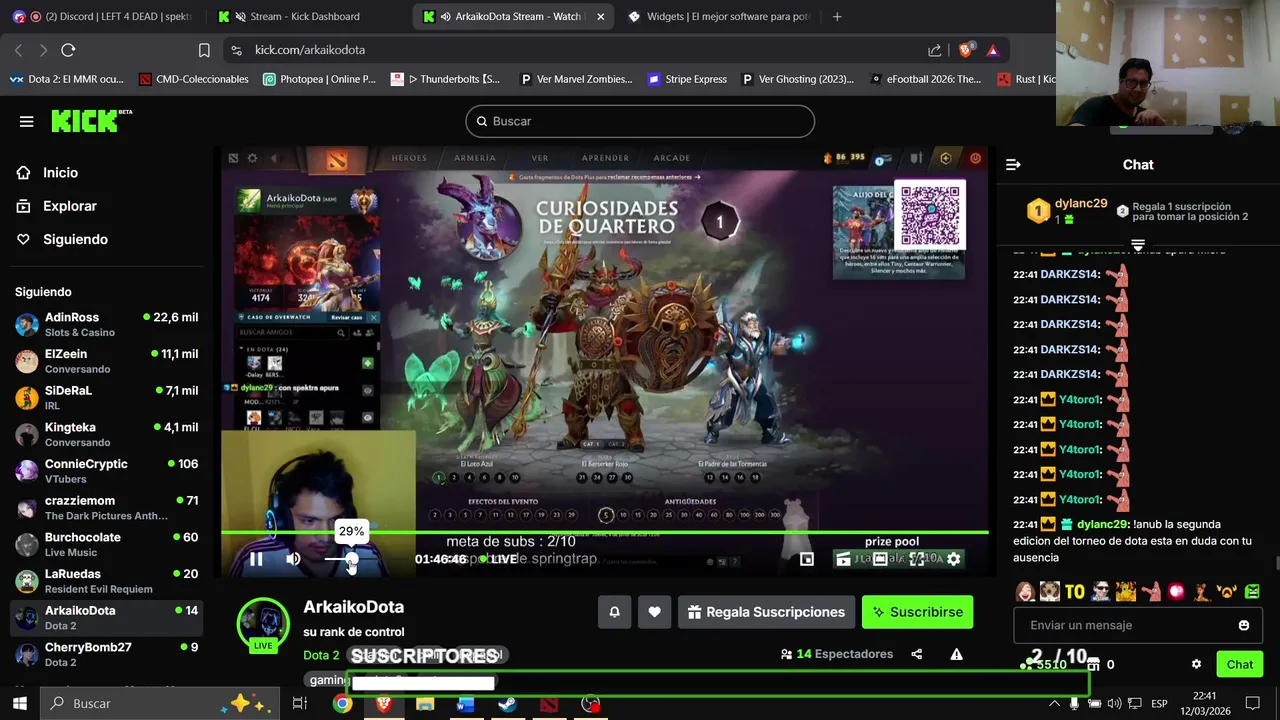Image resolution: width=1280 pixels, height=720 pixels.
Task: Click ArkaikoDota channel name
Action: [353, 607]
